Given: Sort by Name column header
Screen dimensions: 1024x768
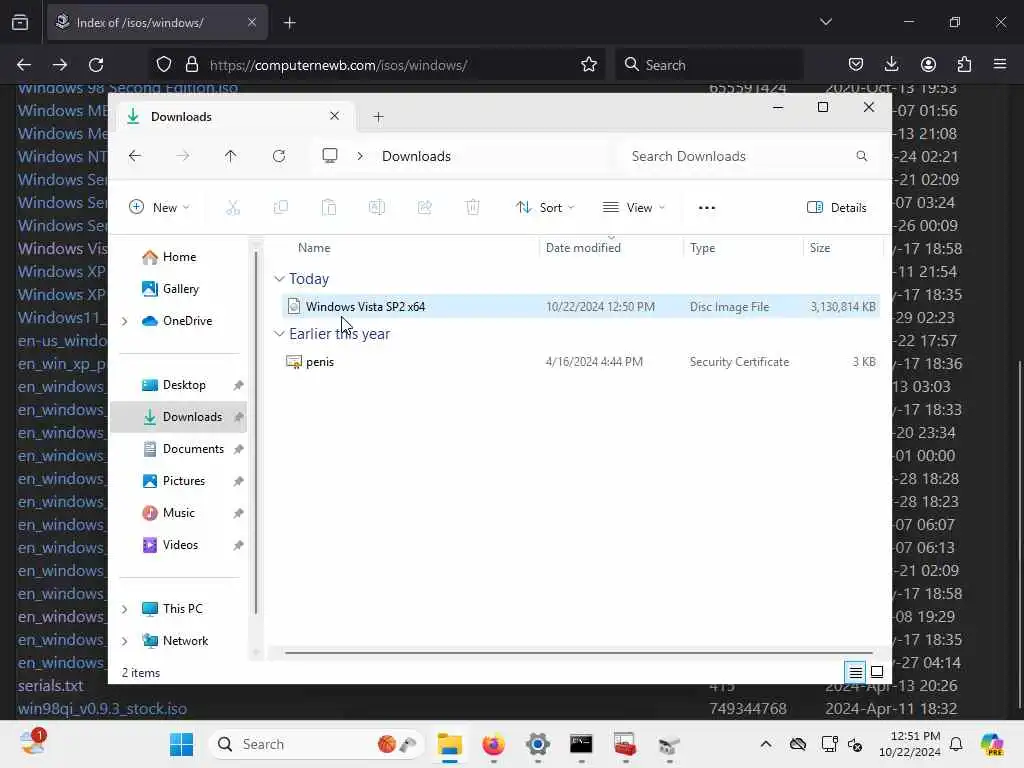Looking at the screenshot, I should 314,248.
